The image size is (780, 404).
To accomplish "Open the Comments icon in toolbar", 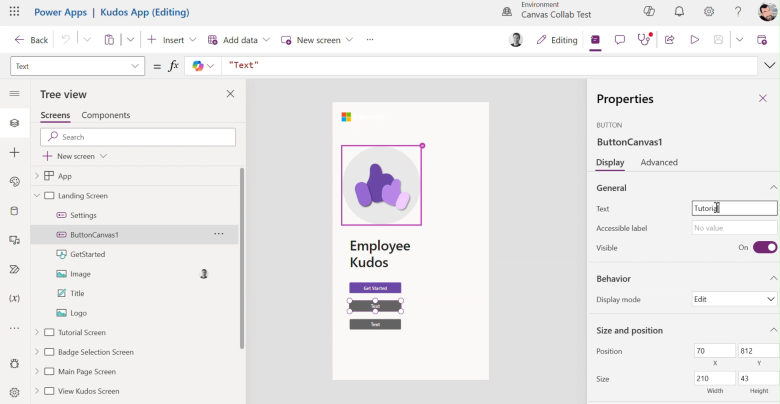I will (x=620, y=40).
